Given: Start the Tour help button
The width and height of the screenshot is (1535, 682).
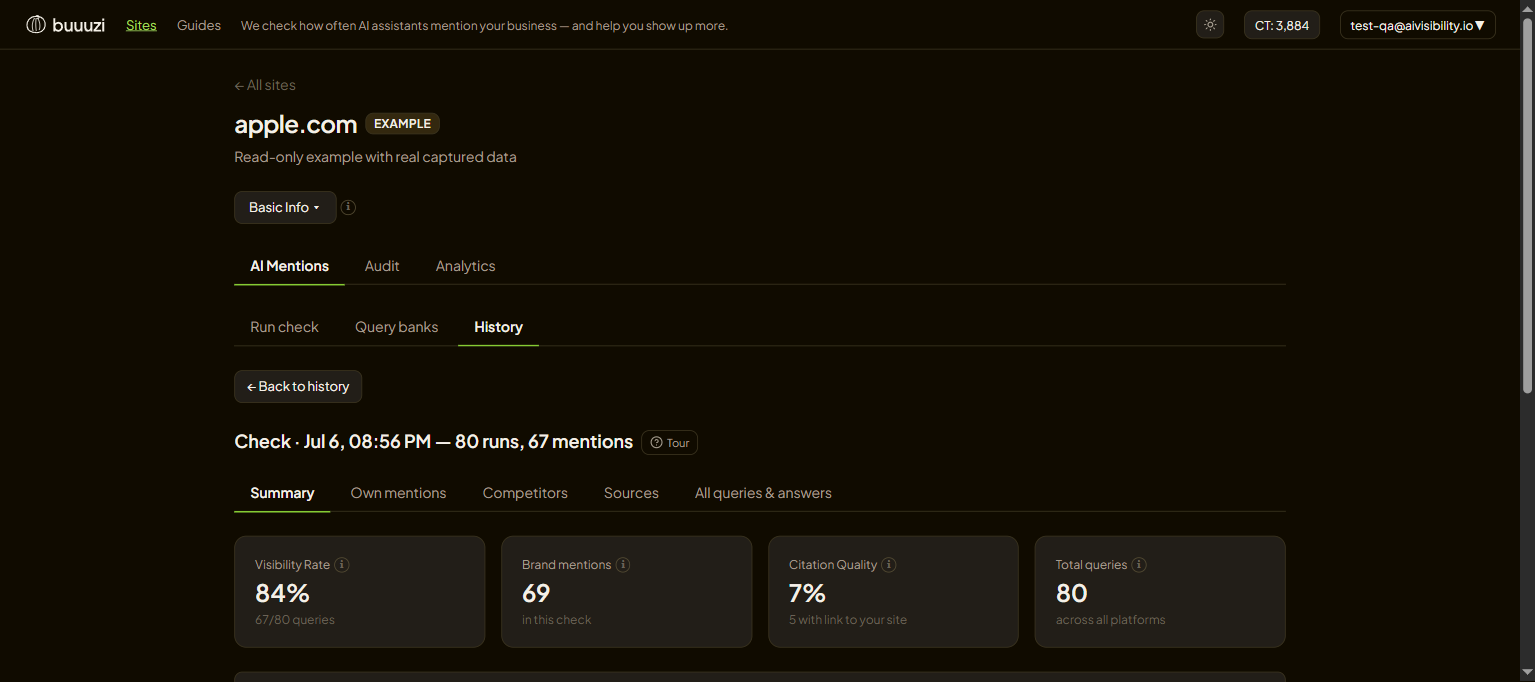Looking at the screenshot, I should click(x=670, y=442).
